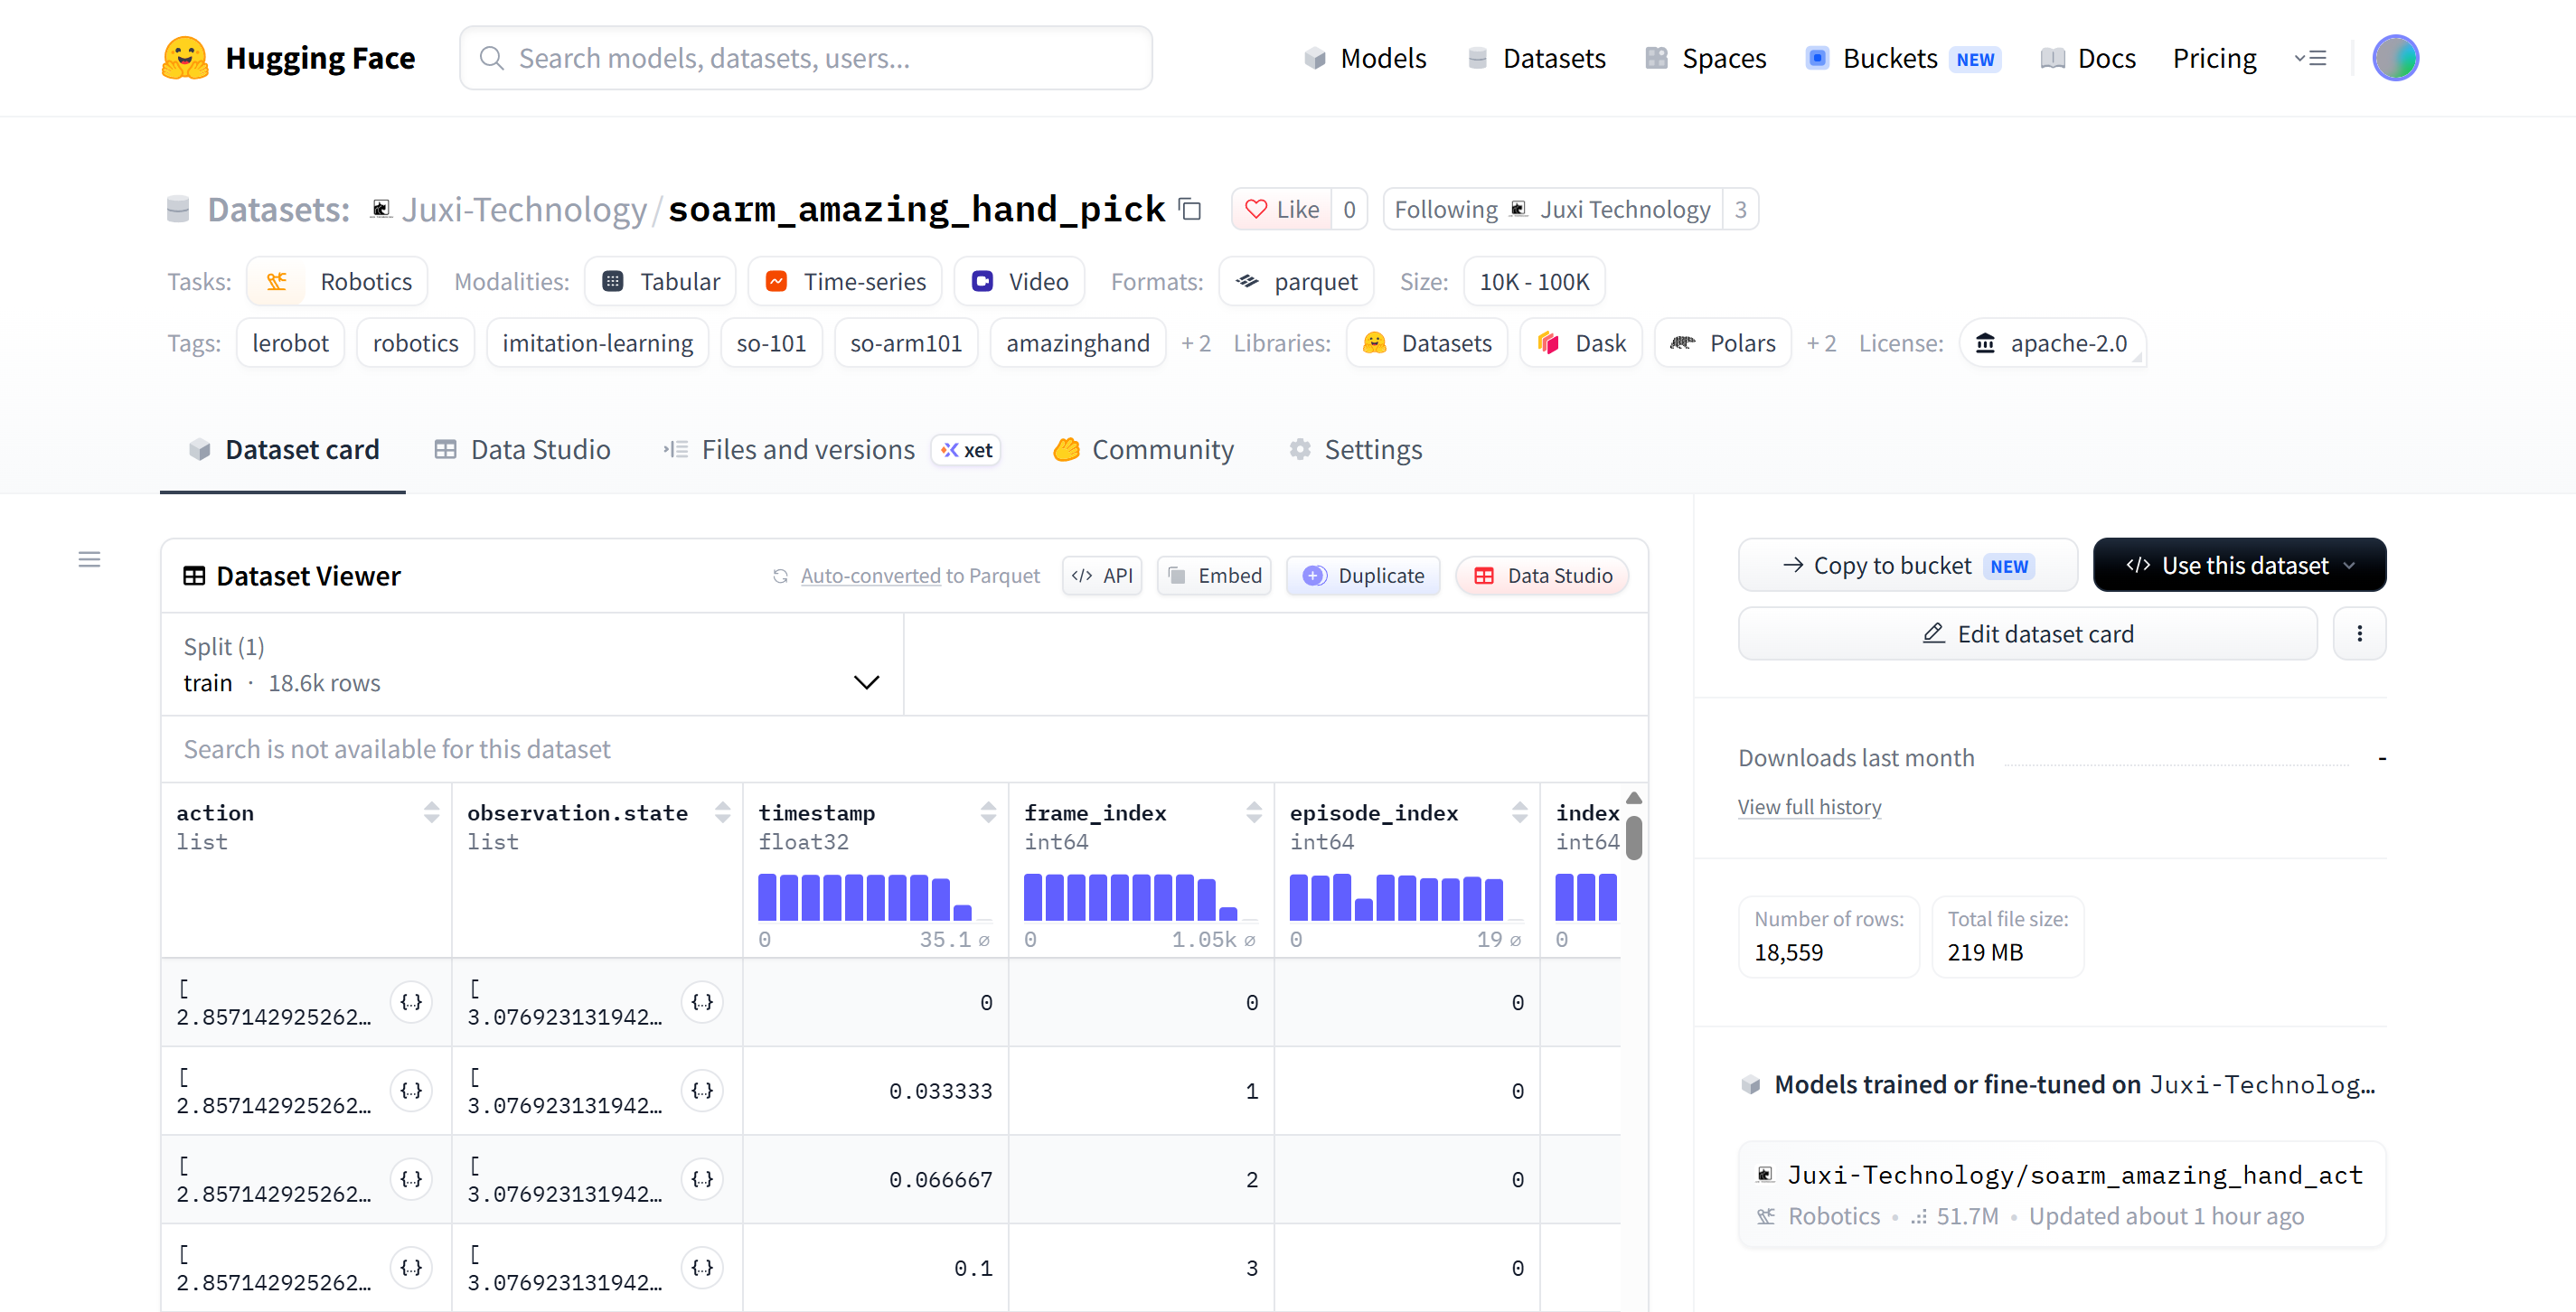Sort by the frame_index column

point(1254,812)
